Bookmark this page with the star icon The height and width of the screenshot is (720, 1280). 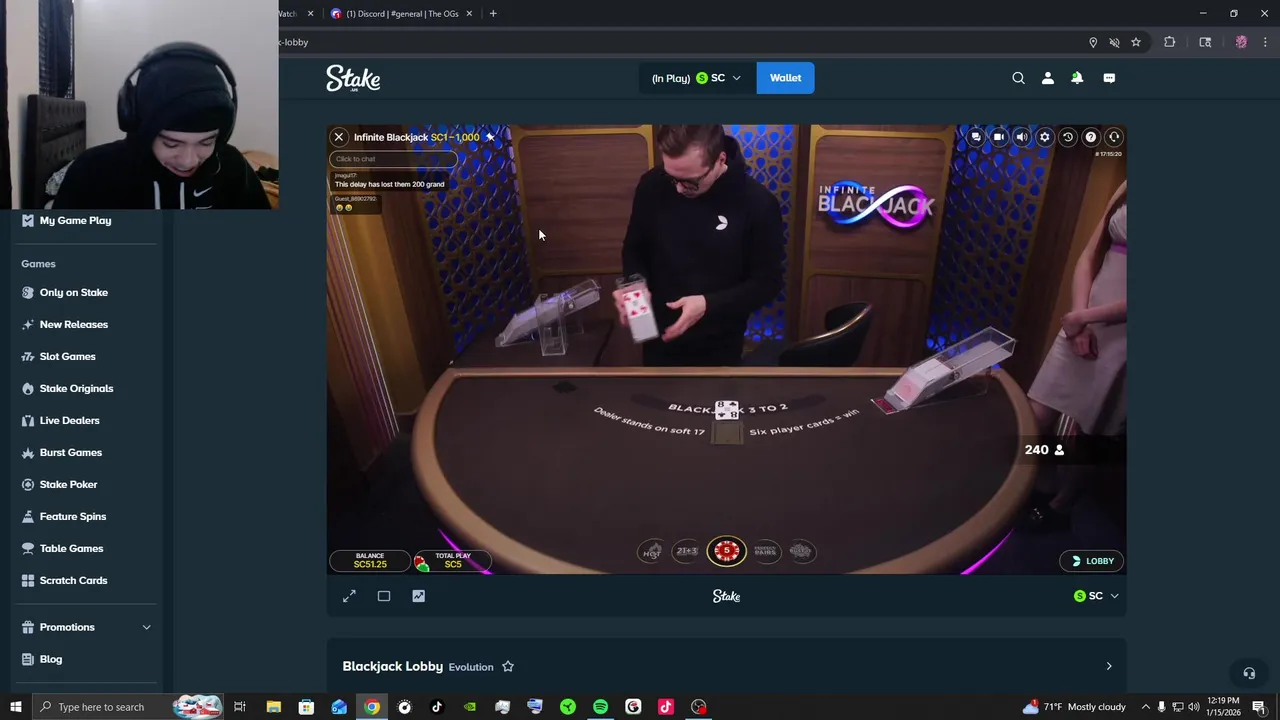point(1136,42)
